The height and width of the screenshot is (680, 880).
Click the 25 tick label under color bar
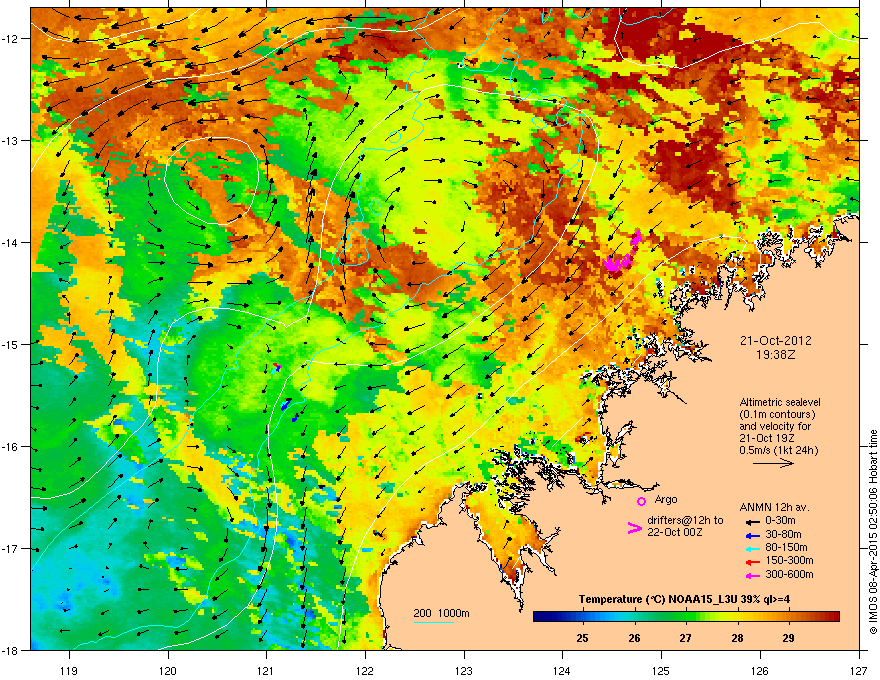pos(583,638)
